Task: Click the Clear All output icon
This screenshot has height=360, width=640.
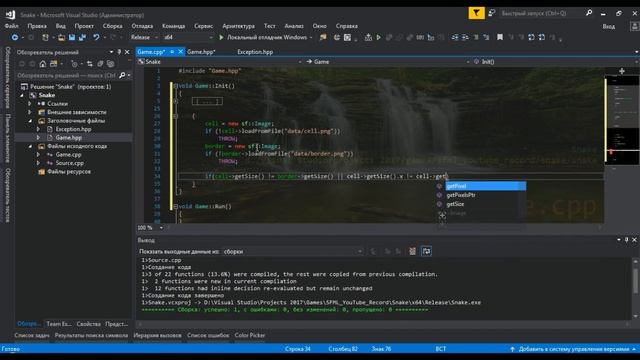Action: [x=412, y=251]
